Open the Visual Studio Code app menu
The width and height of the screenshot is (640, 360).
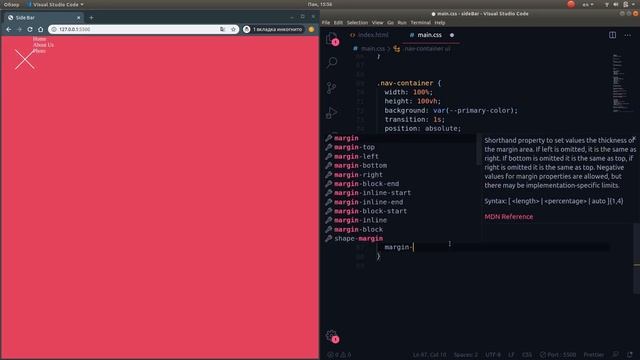click(55, 4)
